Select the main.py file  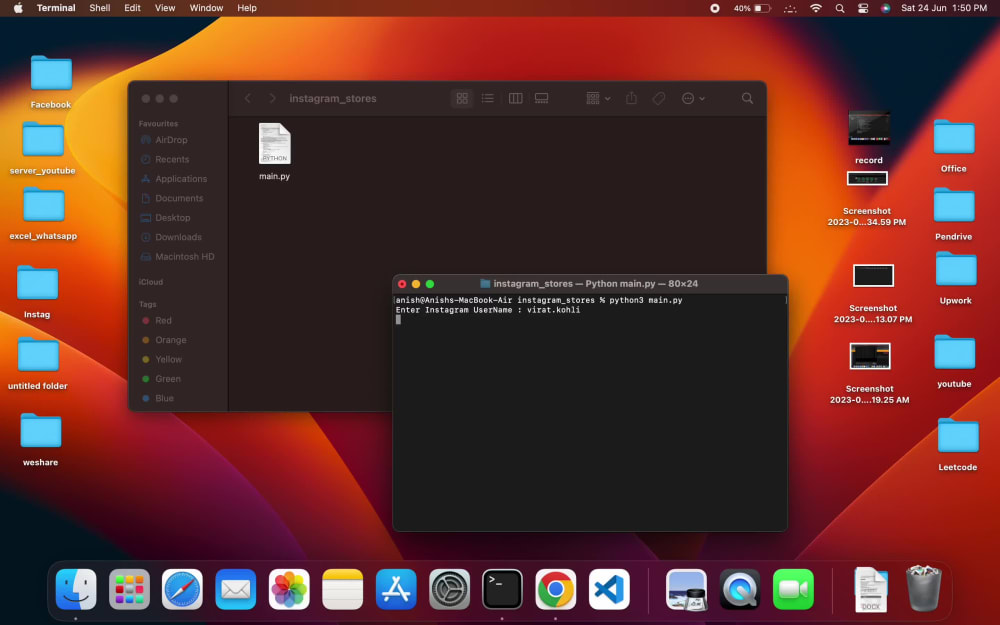tap(275, 152)
